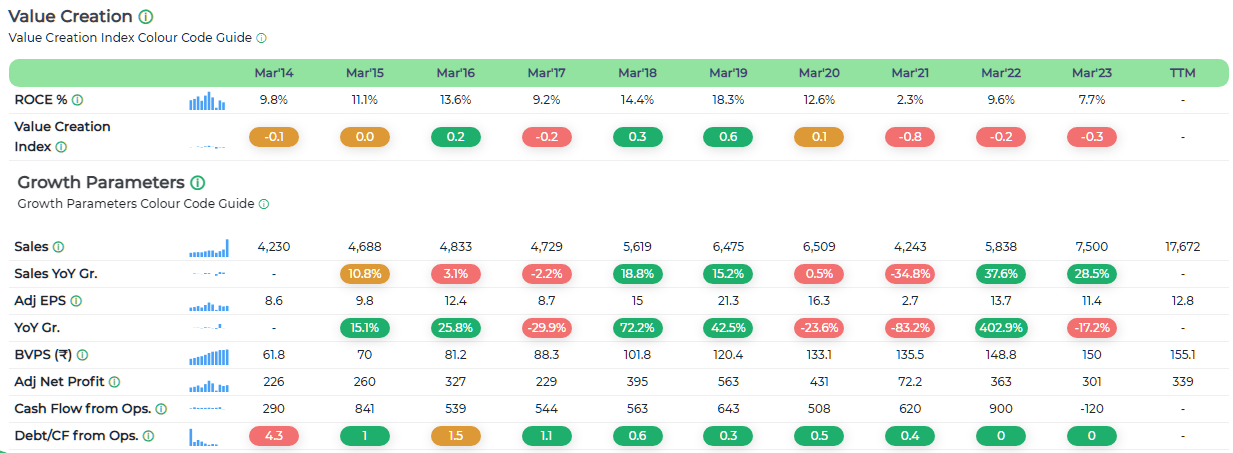The image size is (1233, 453).
Task: Click the green 0.6 Value Creation Index badge
Action: point(728,137)
